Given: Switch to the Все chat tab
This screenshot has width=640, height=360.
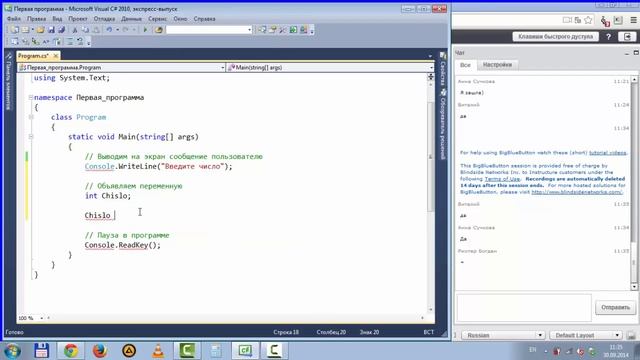Looking at the screenshot, I should point(465,65).
